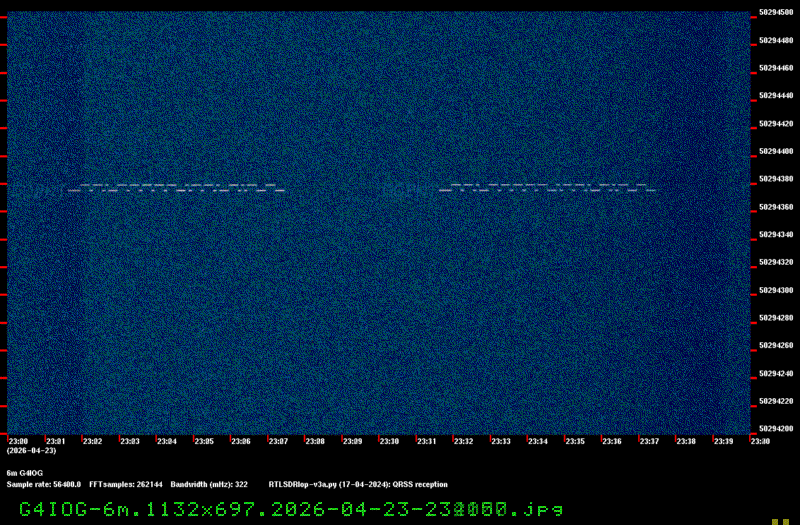Image resolution: width=800 pixels, height=525 pixels.
Task: Click the 23:15 time axis label
Action: [575, 441]
